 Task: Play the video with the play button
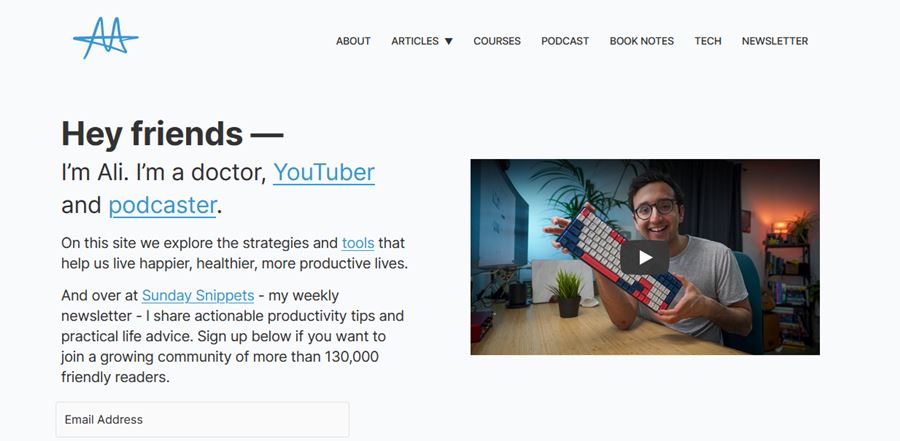645,257
